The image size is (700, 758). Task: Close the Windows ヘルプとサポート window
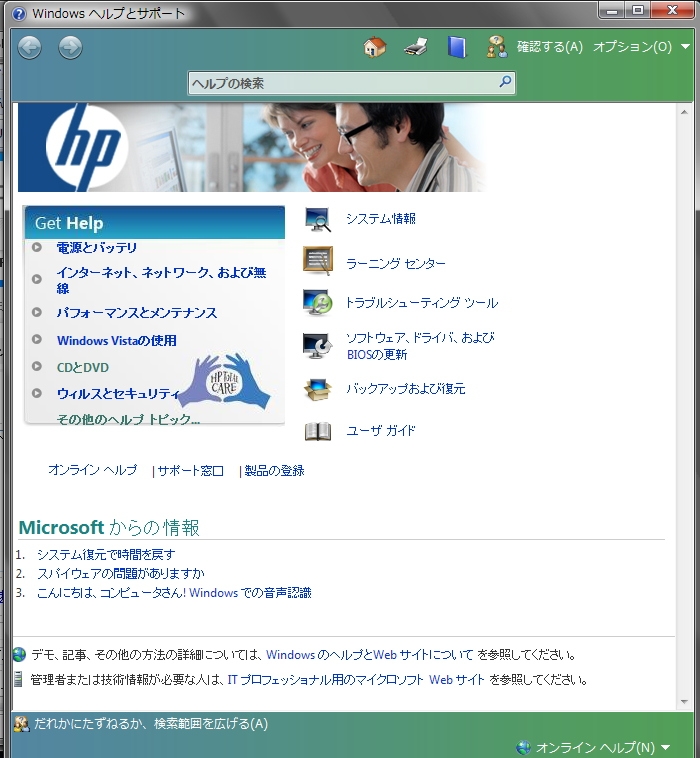point(673,10)
